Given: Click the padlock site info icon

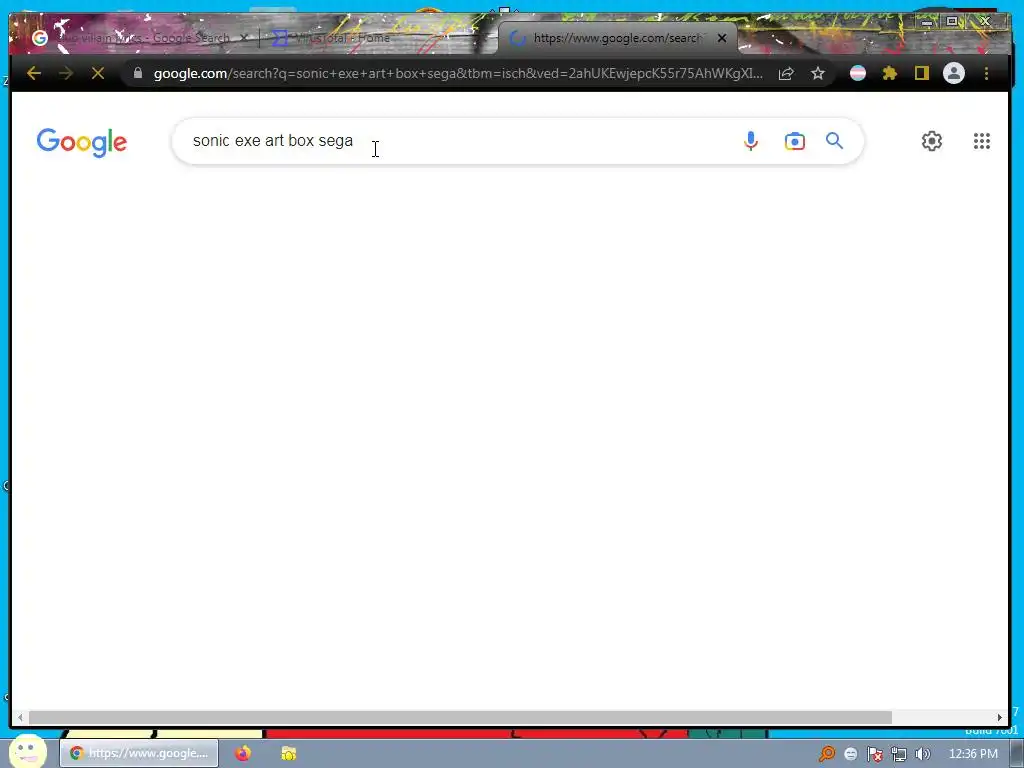Looking at the screenshot, I should [138, 73].
